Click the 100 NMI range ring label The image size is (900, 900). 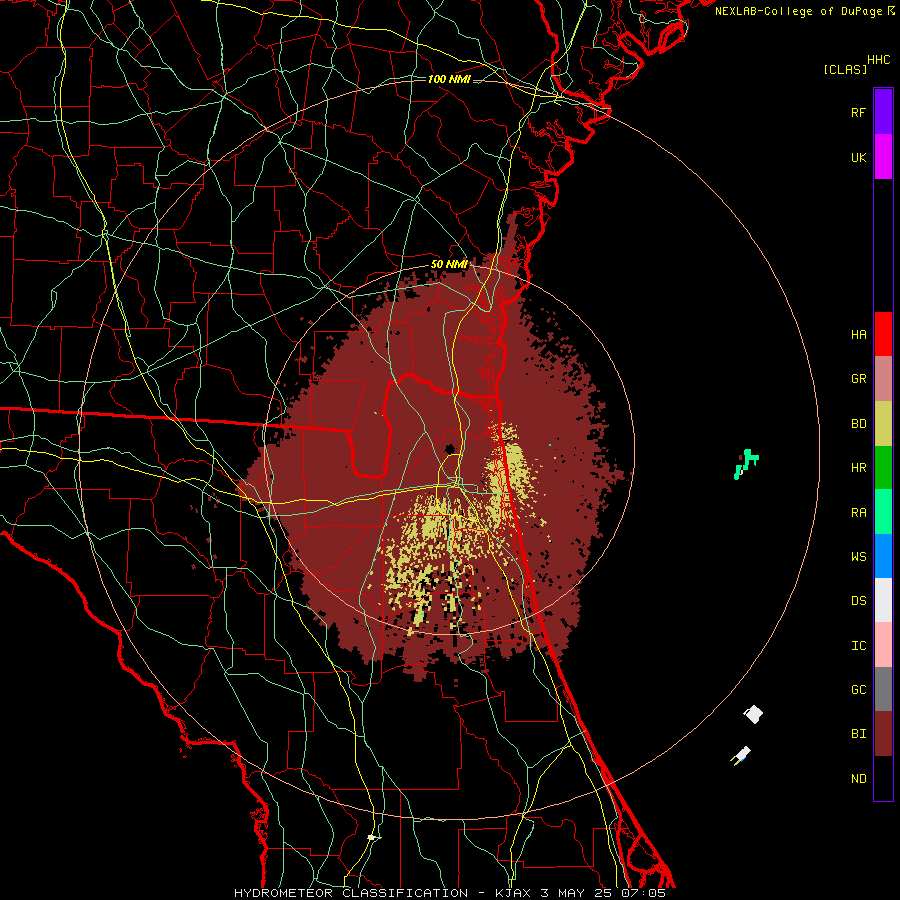click(449, 79)
